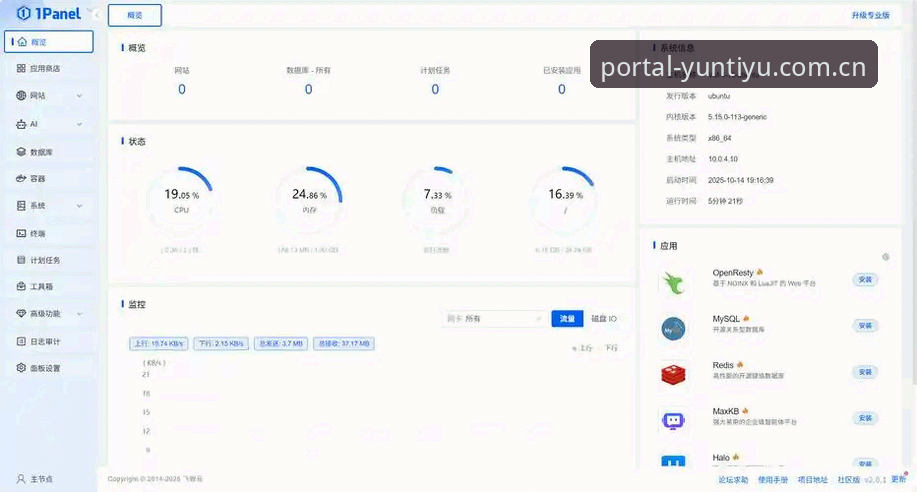This screenshot has height=492, width=917.
Task: Click the 日志审计 log icon
Action: [x=21, y=341]
